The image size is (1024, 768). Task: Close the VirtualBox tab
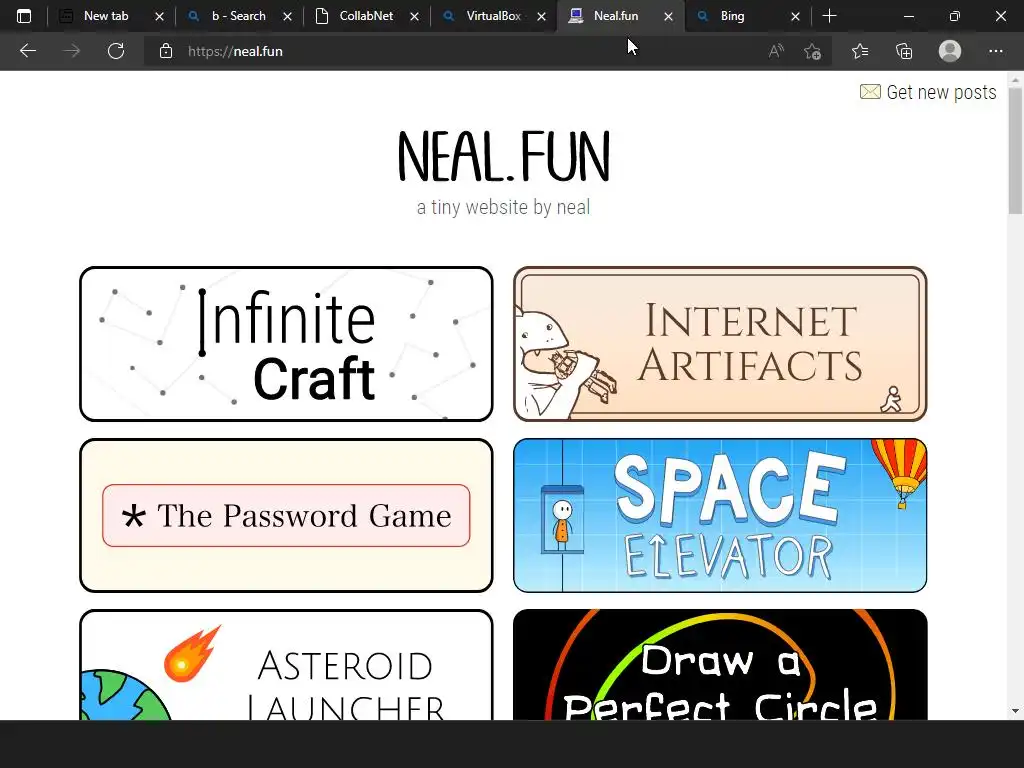coord(541,16)
